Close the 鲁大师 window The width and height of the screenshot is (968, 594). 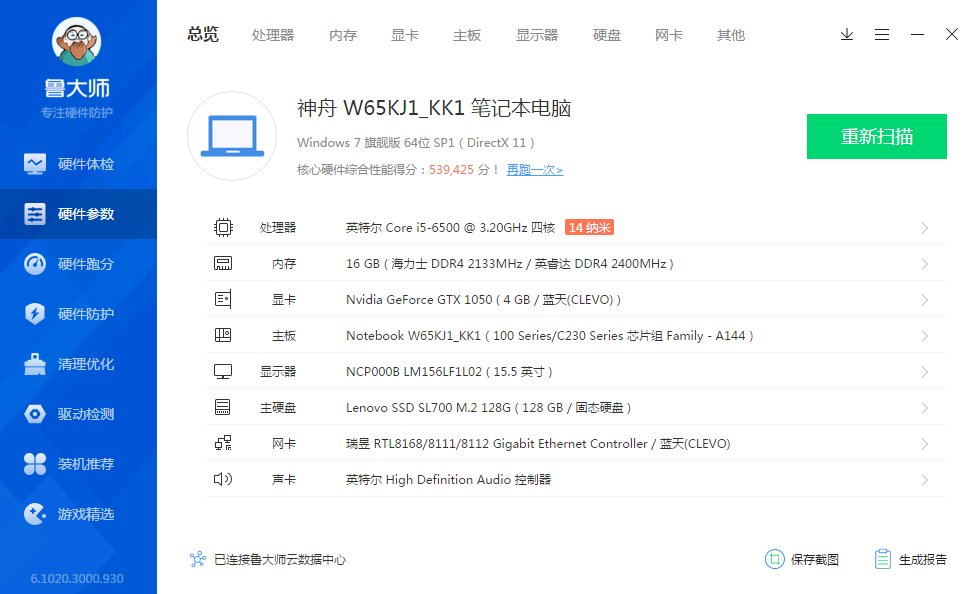coord(952,34)
